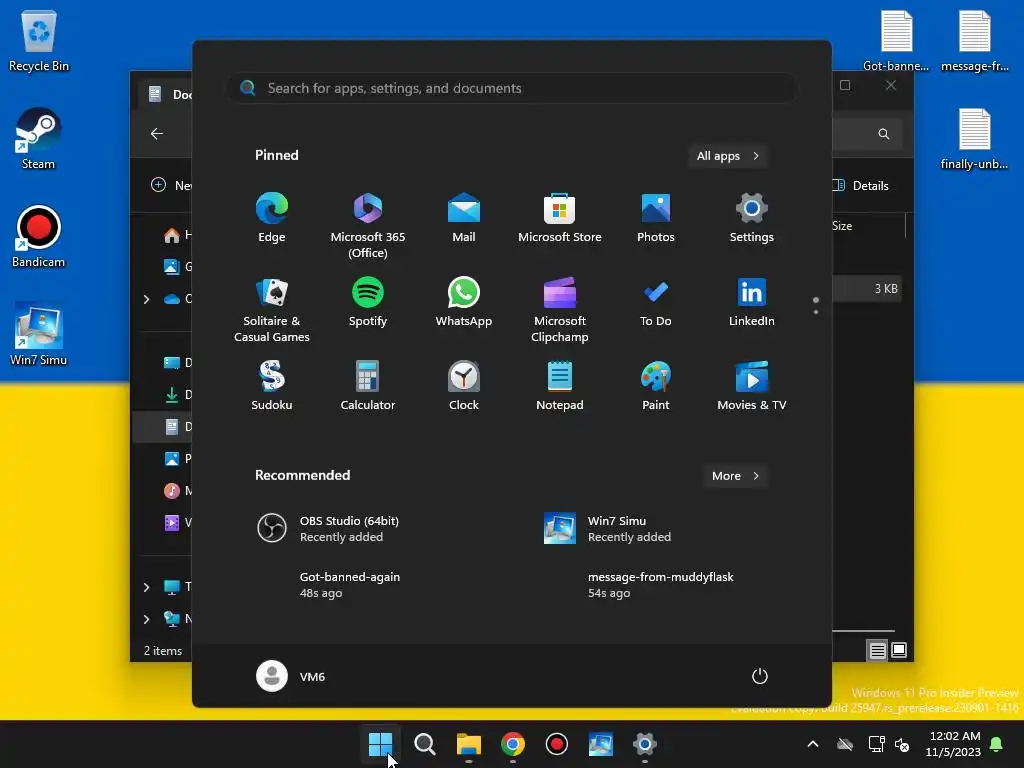Open the muted volume tray icon
This screenshot has width=1024, height=768.
pos(902,744)
